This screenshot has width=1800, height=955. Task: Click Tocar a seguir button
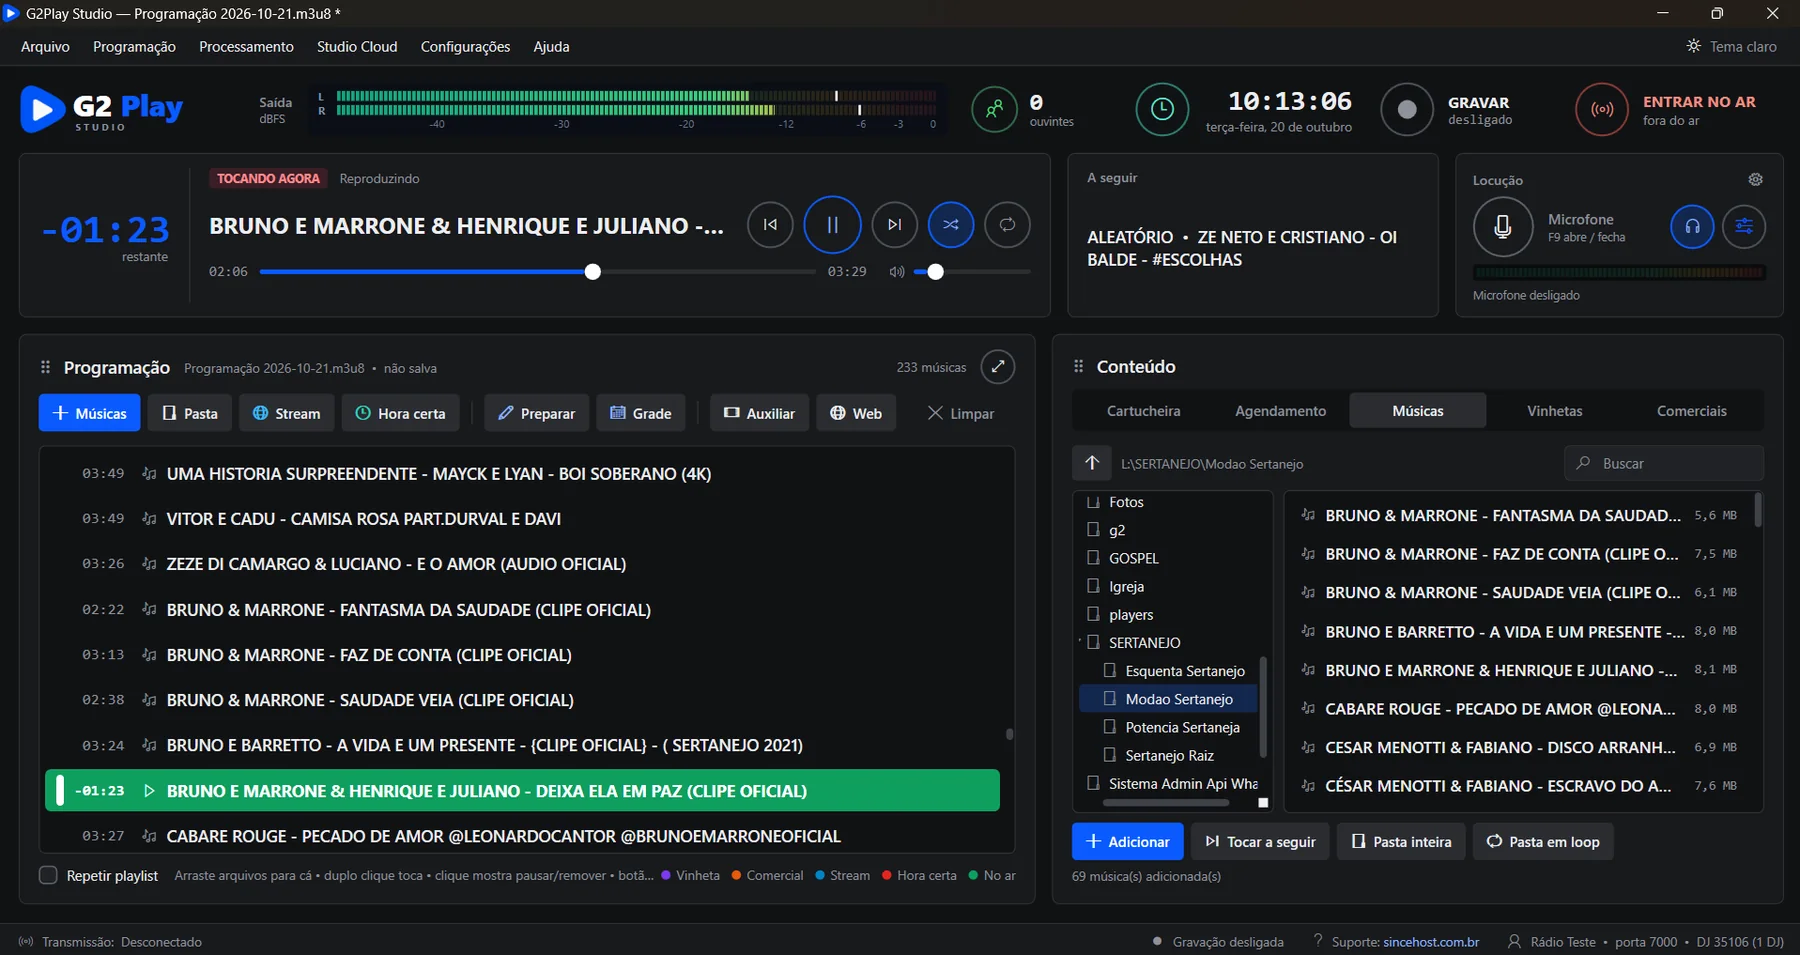(x=1260, y=842)
